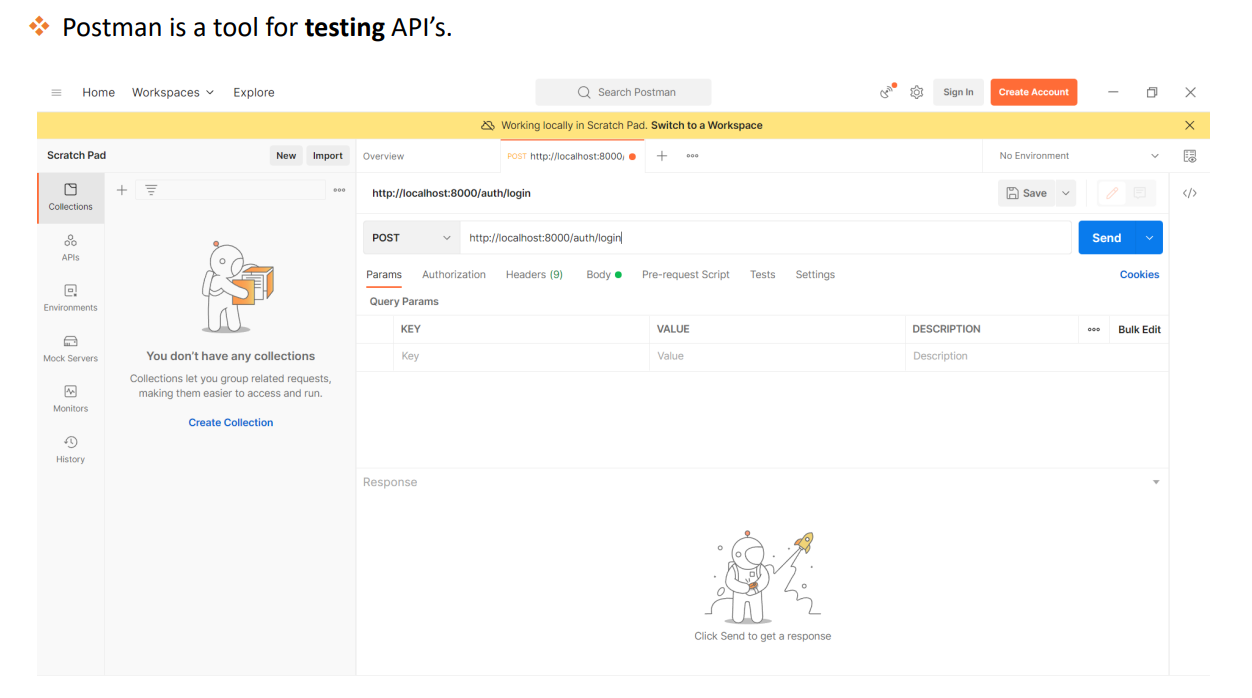Open the request Settings tab
Viewport: 1252px width, 698px height.
click(815, 274)
